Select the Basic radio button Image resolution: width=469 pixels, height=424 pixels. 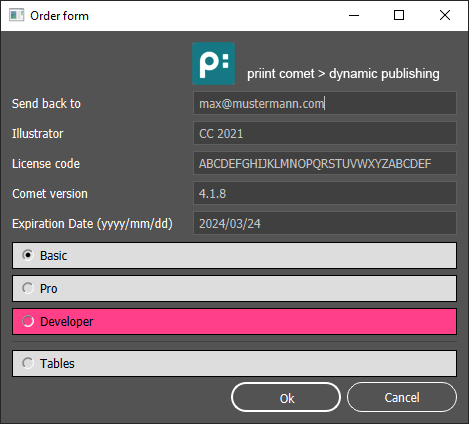coord(28,255)
